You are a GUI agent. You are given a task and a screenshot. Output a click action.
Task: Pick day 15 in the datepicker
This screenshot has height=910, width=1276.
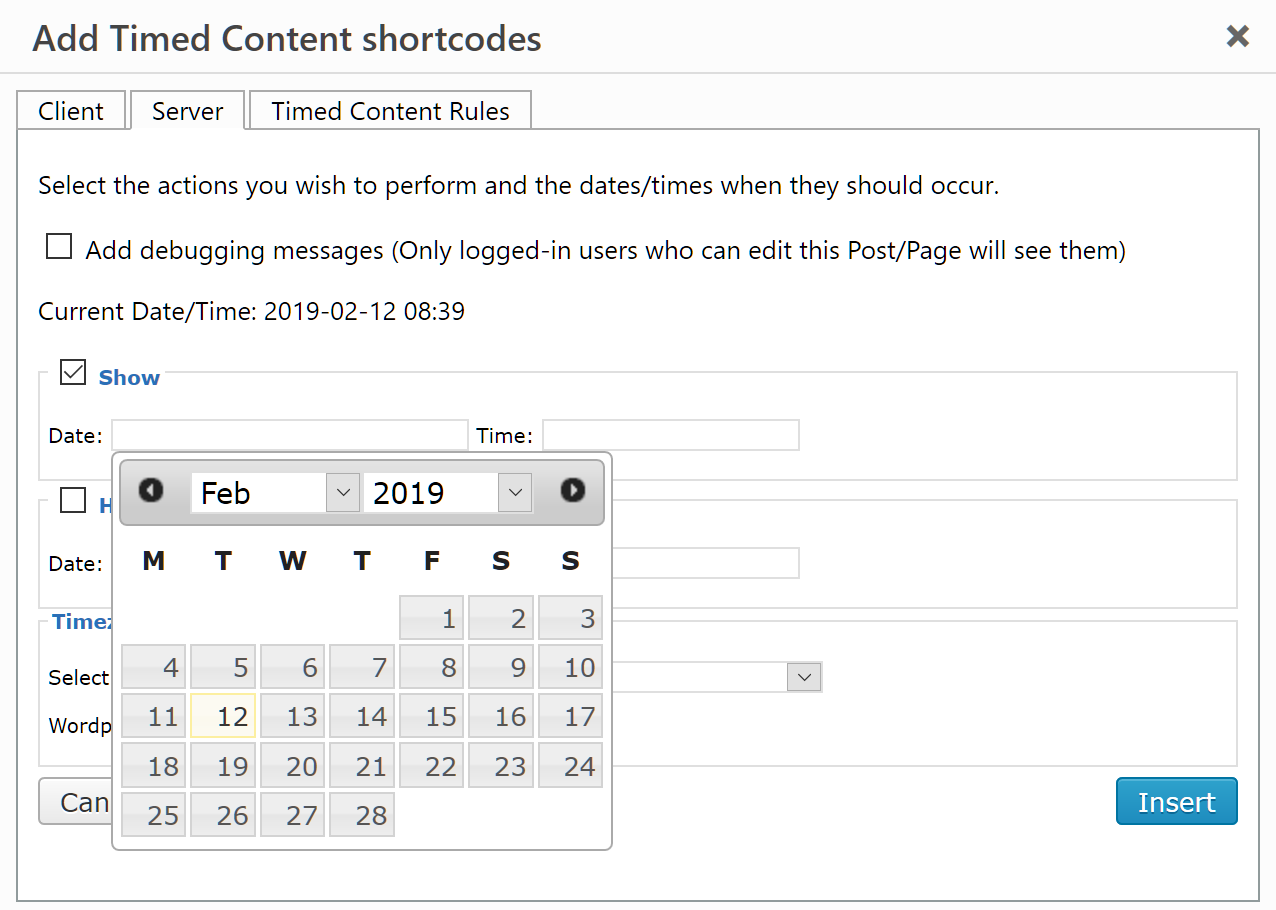point(432,716)
